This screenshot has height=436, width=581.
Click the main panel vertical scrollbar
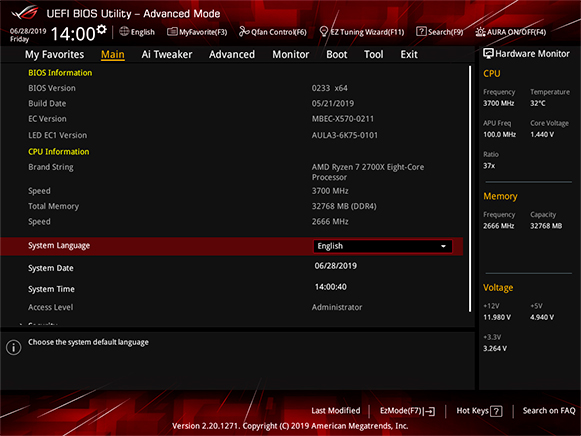click(x=470, y=189)
